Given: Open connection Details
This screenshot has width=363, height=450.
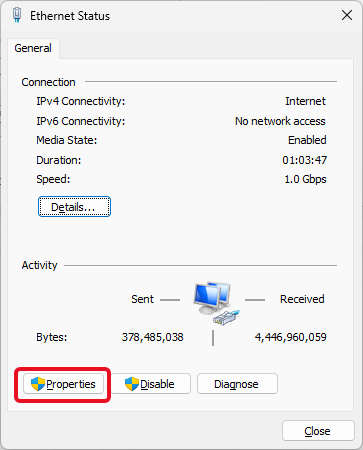Looking at the screenshot, I should point(74,207).
